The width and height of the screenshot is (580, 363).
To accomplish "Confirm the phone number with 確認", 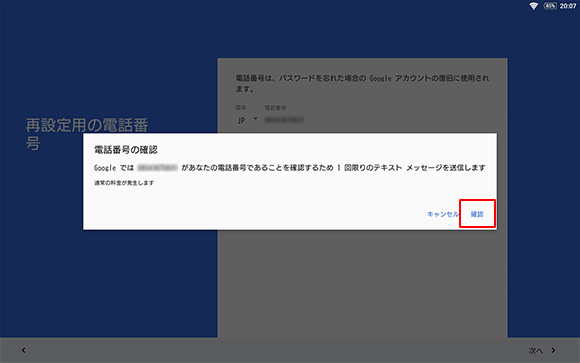I will point(477,214).
